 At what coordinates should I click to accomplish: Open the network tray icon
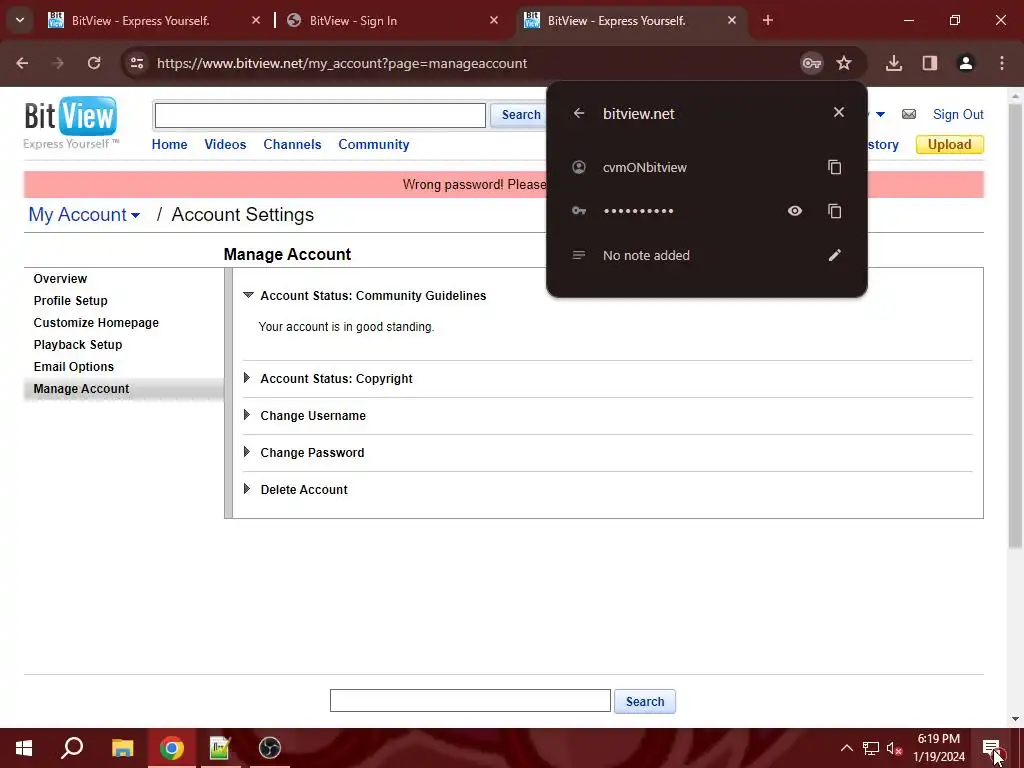pos(871,748)
